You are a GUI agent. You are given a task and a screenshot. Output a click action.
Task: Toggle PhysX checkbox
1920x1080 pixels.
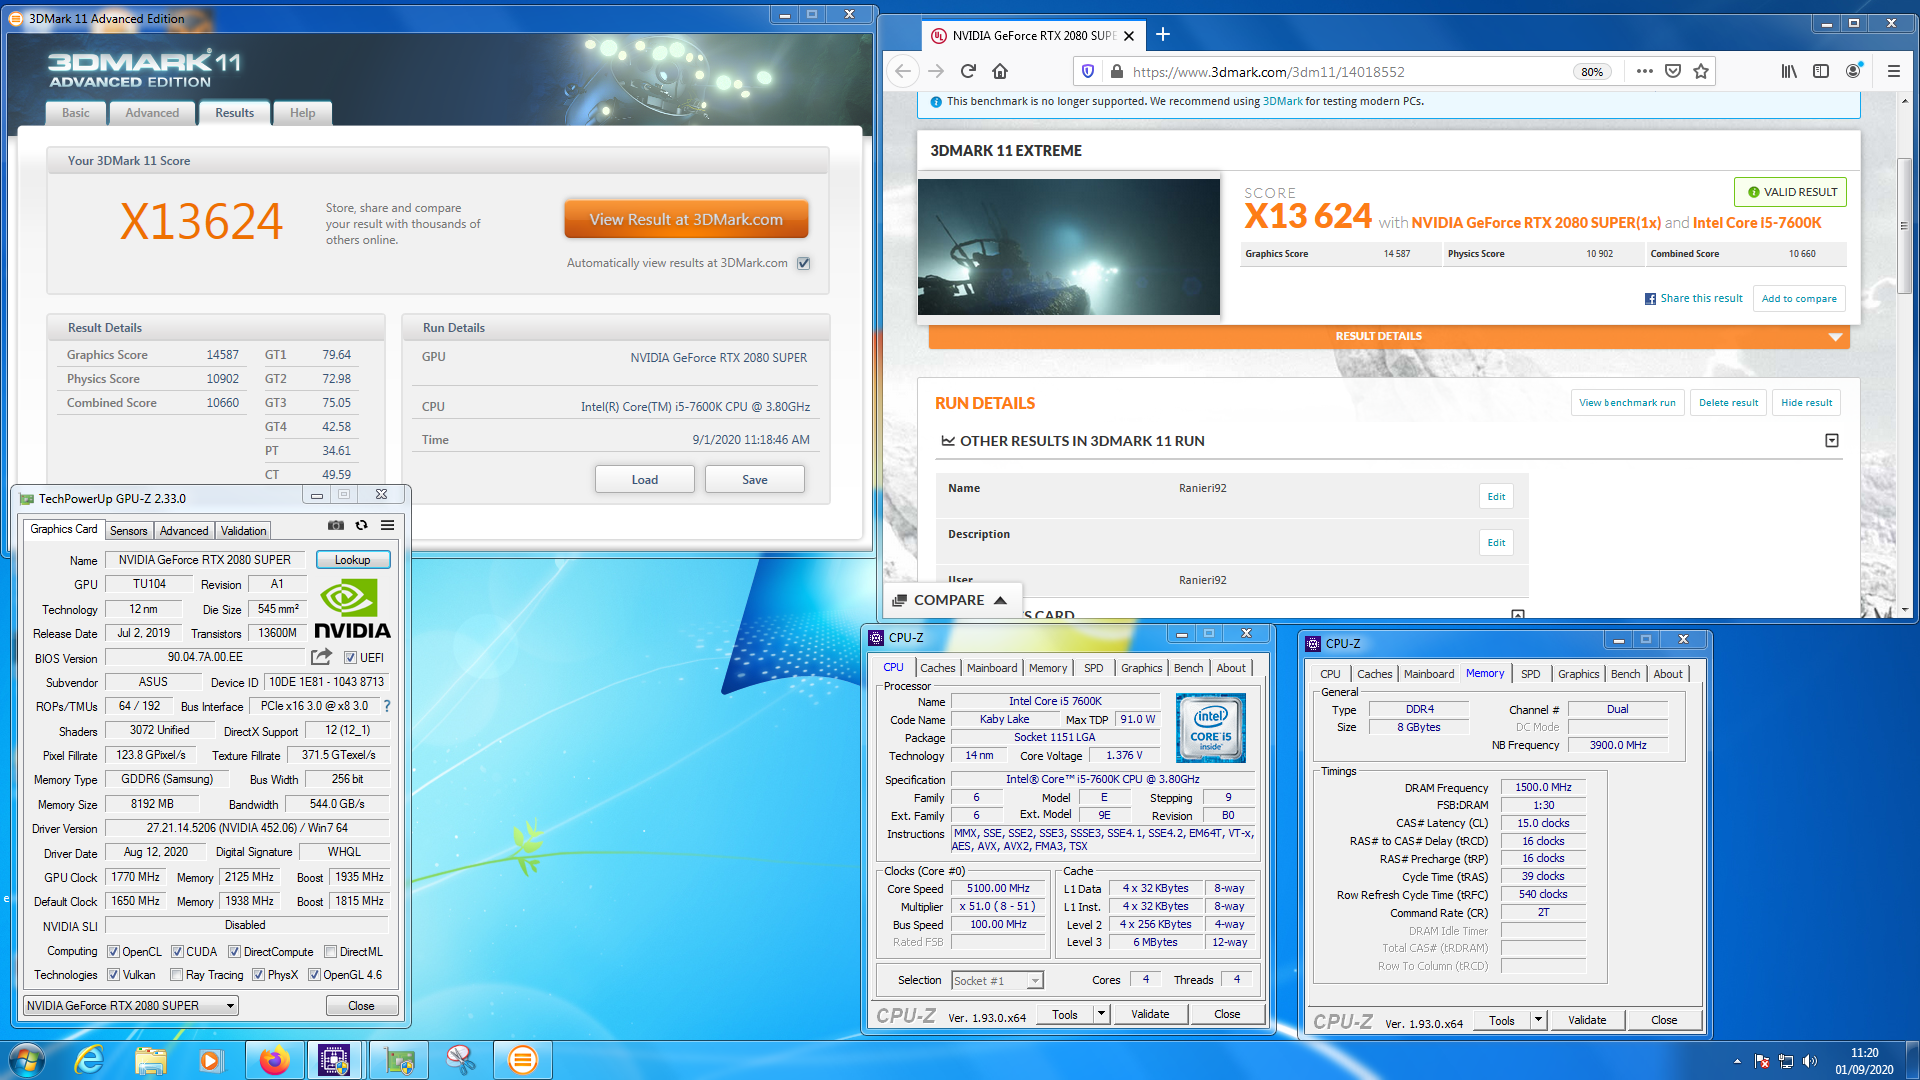pos(258,975)
